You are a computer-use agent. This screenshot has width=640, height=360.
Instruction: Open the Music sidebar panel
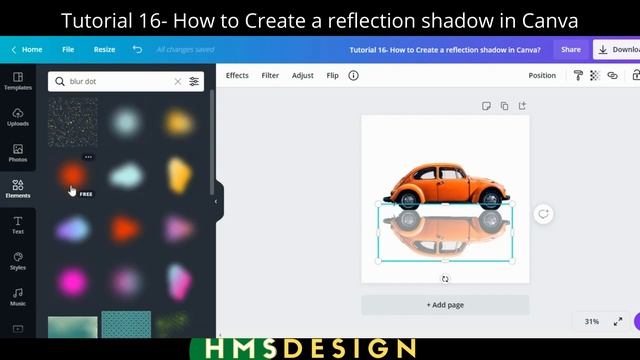click(18, 296)
